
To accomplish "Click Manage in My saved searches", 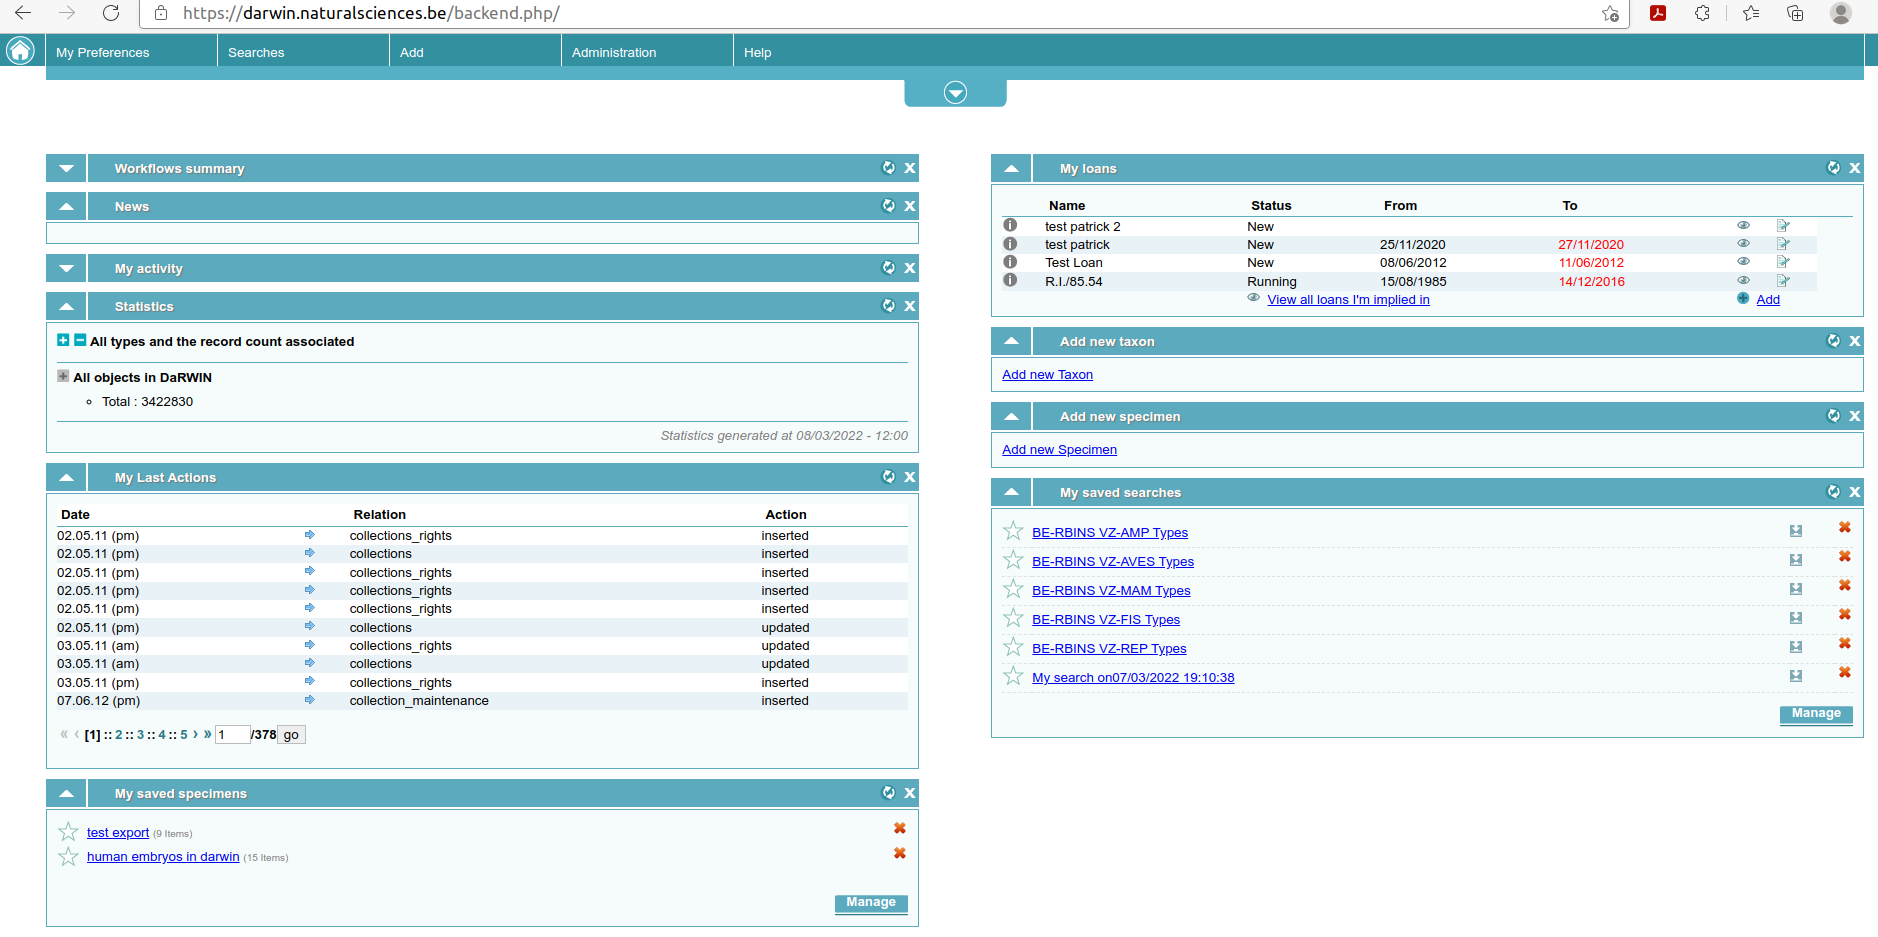I will (x=1815, y=713).
